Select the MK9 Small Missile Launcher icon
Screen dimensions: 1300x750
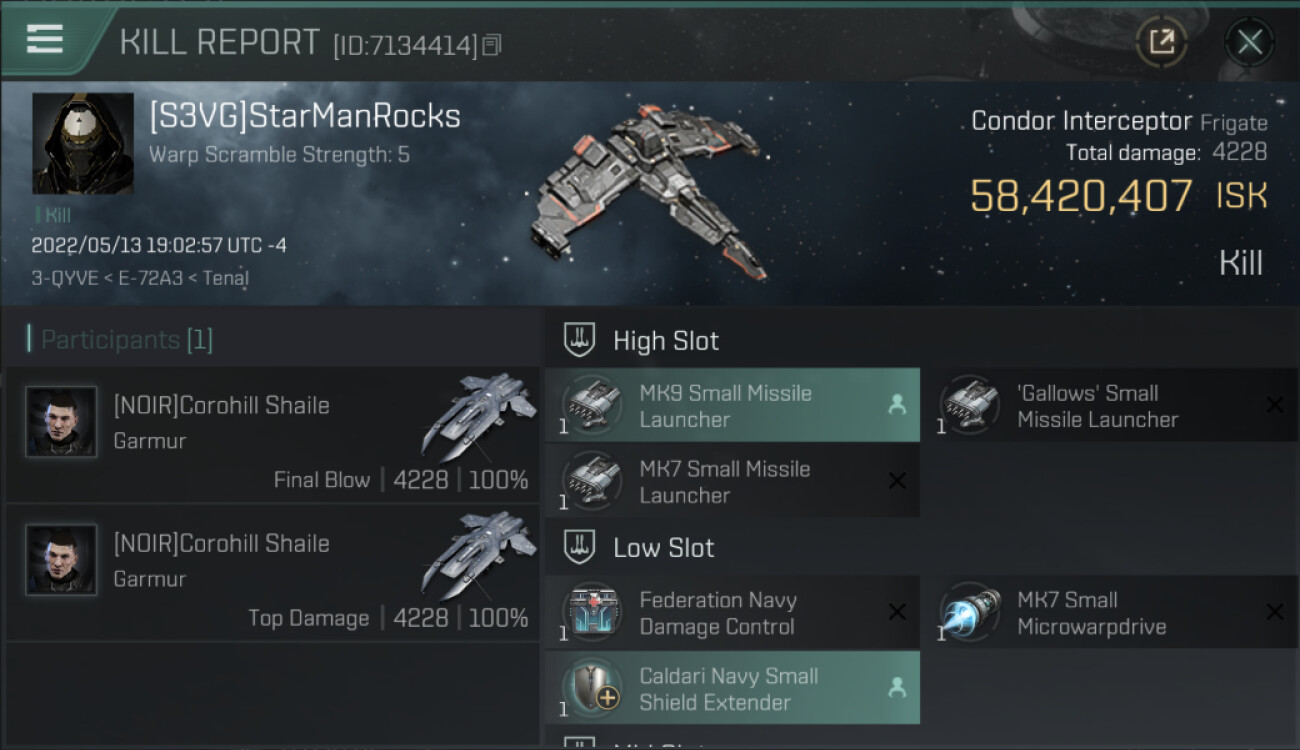(590, 405)
